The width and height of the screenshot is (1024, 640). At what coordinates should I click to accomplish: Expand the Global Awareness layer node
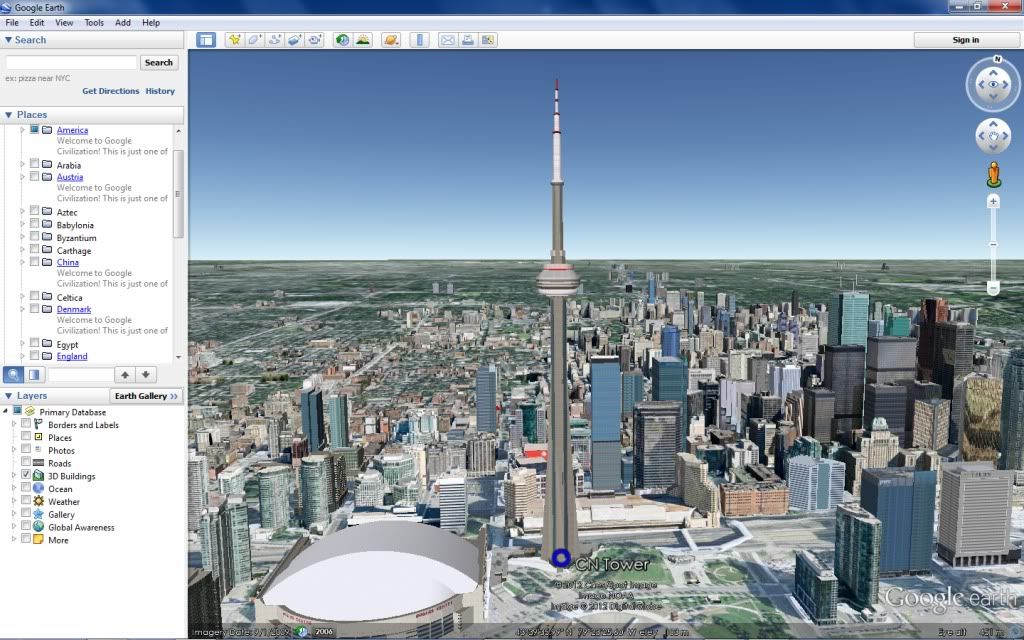pos(14,526)
